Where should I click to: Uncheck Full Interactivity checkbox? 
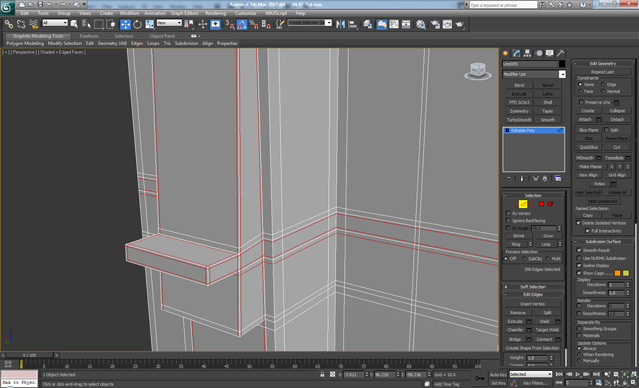pos(587,231)
